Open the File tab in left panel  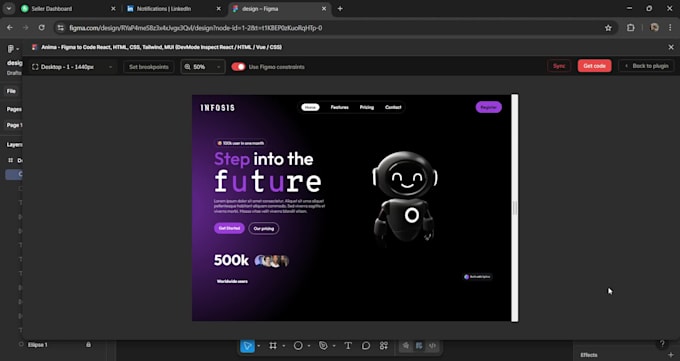pos(11,91)
